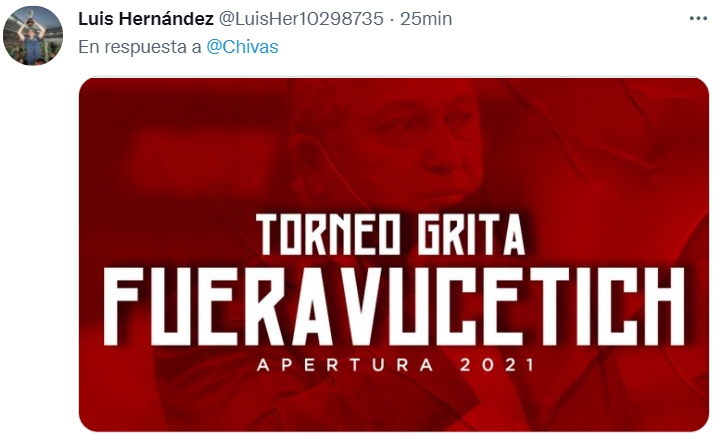
Task: Click the 2021 year text in the graphic
Action: (497, 365)
